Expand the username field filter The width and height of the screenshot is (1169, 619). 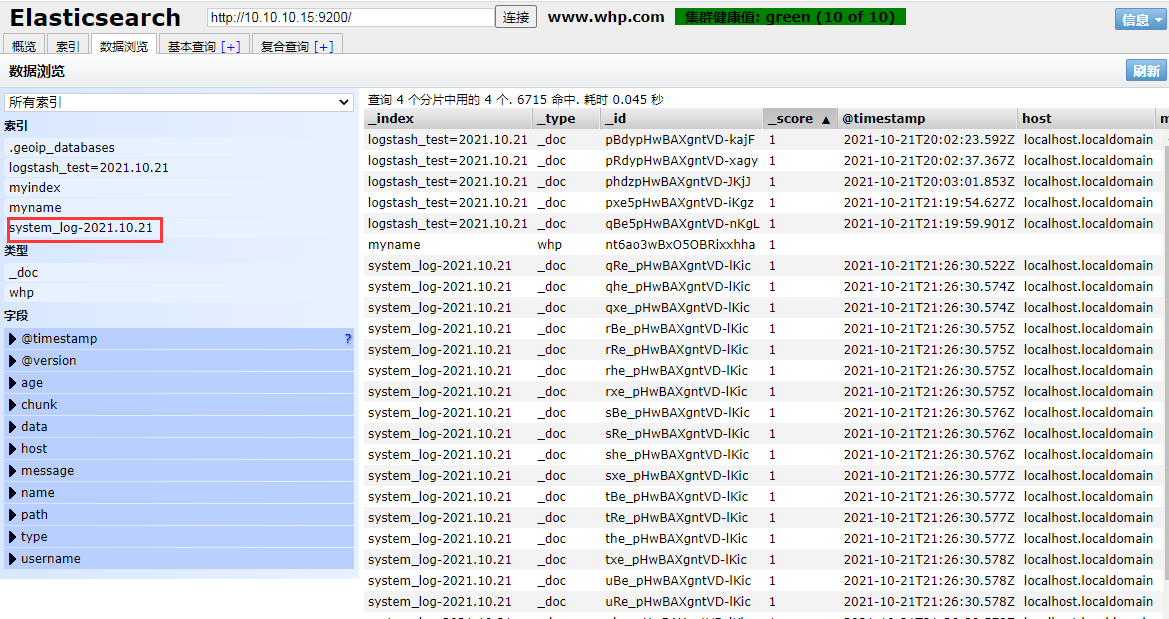pos(179,559)
